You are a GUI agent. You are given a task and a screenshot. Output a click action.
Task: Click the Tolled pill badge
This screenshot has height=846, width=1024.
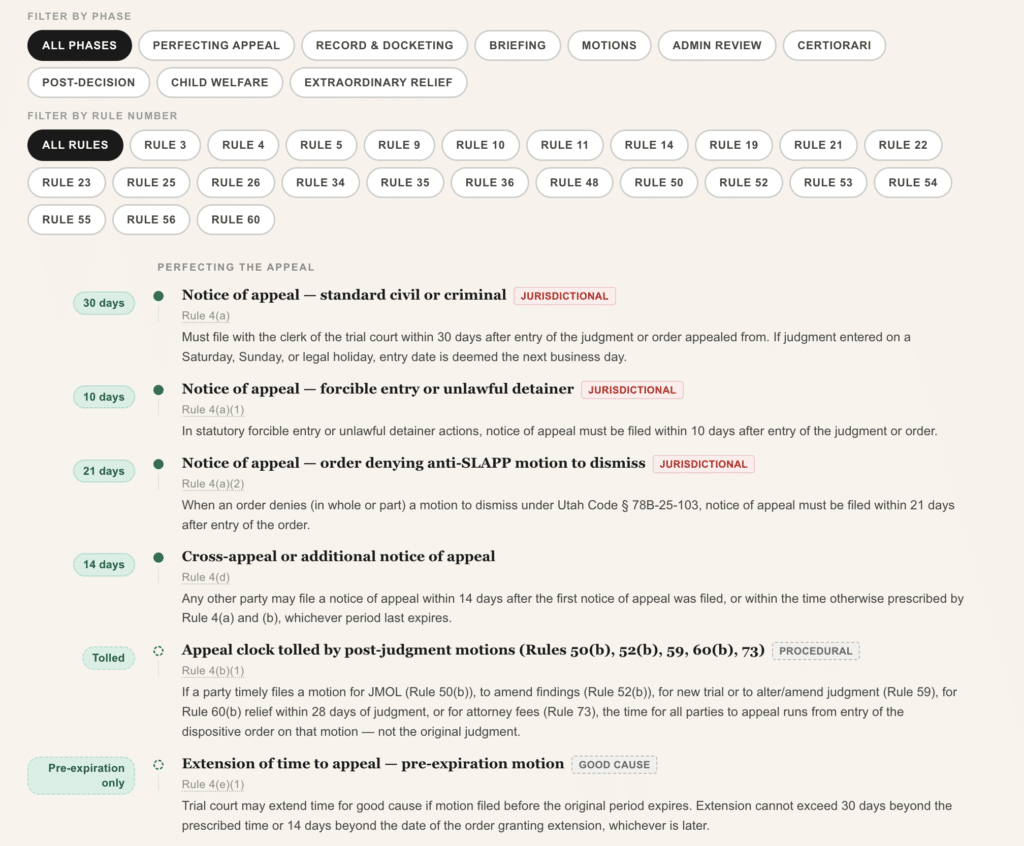pos(107,658)
